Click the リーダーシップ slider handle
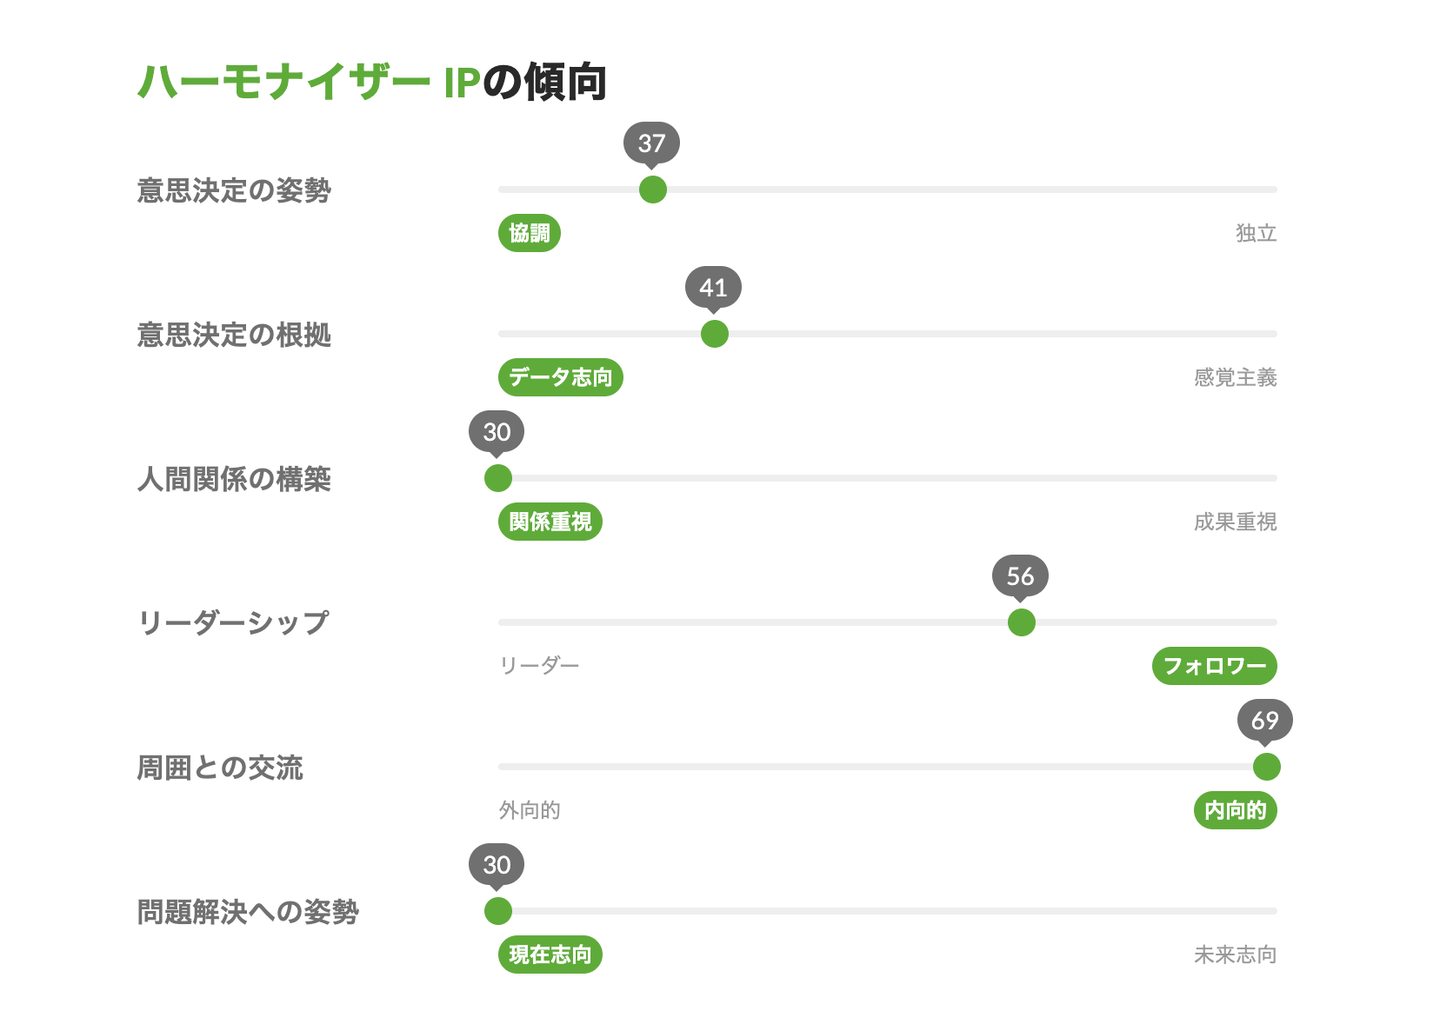The width and height of the screenshot is (1440, 1031). click(x=1021, y=622)
